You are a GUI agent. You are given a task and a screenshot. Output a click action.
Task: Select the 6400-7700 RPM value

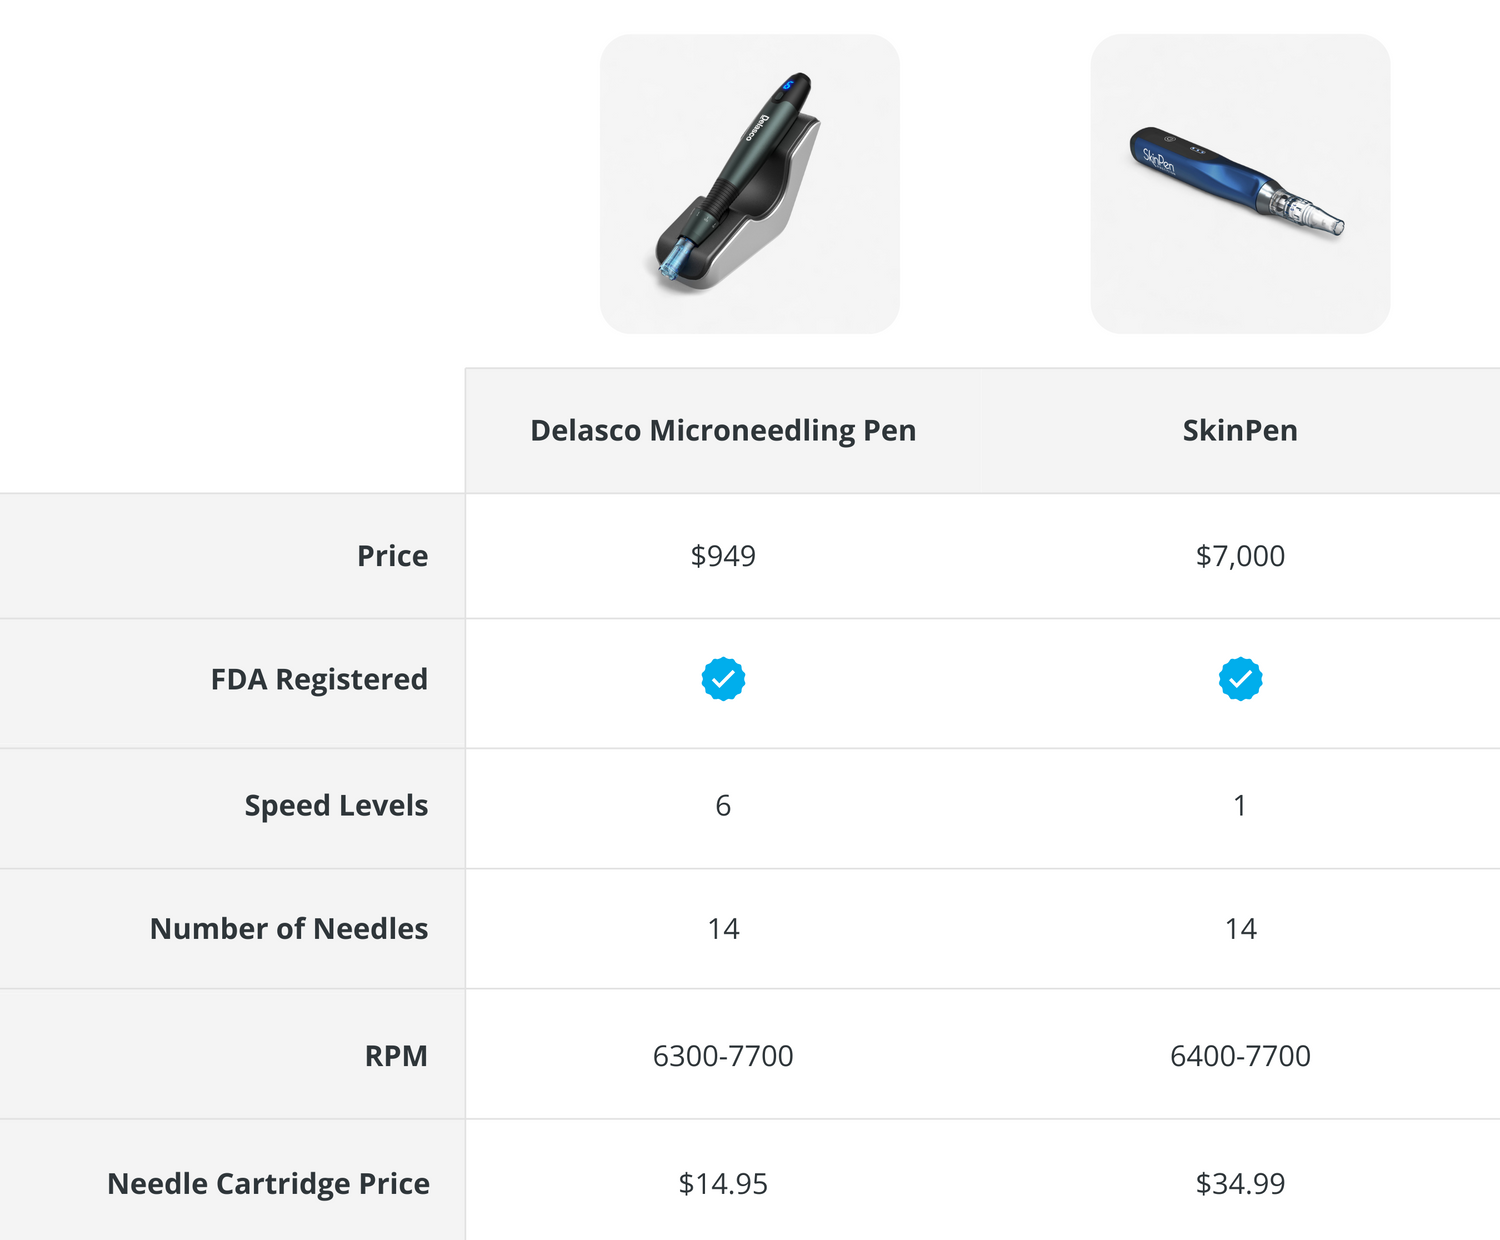(1240, 1056)
